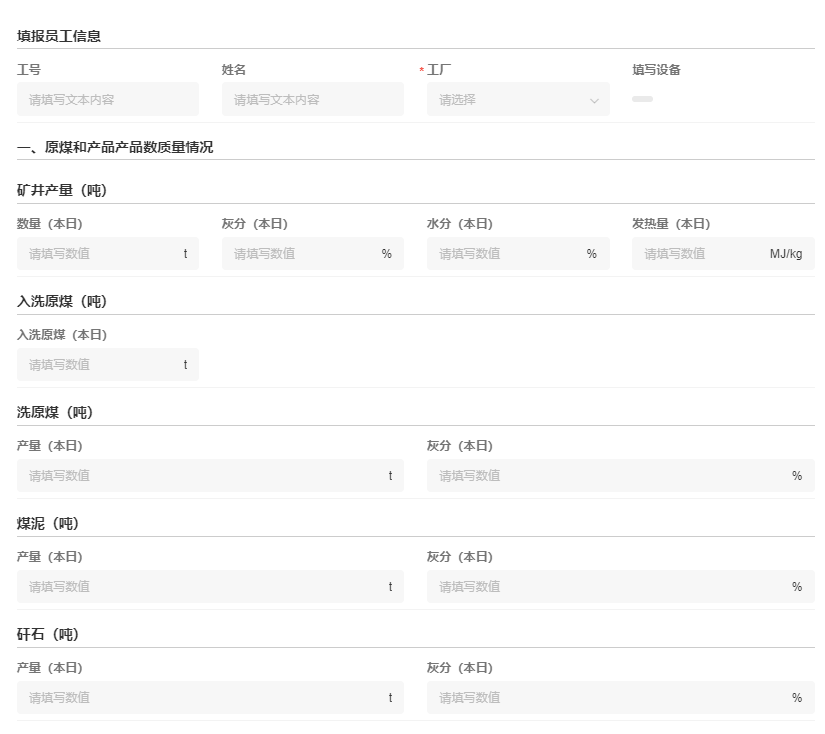Focus the 矸石 灰分 (本日) field
The image size is (825, 734).
pos(612,697)
